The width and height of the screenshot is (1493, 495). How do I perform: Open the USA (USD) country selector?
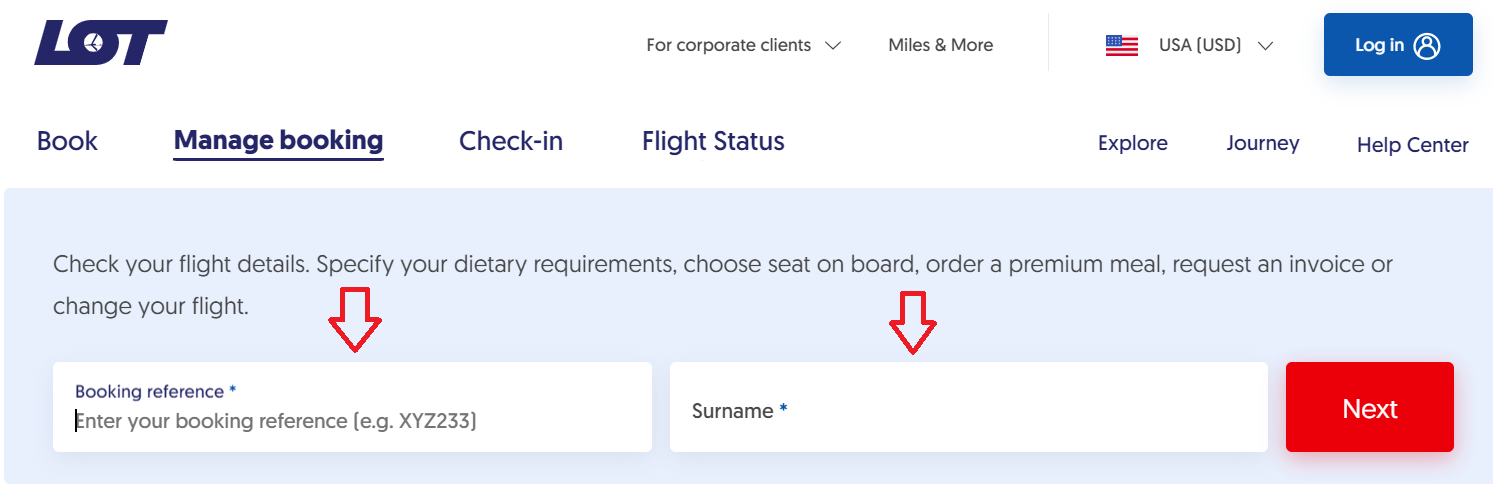(1190, 45)
